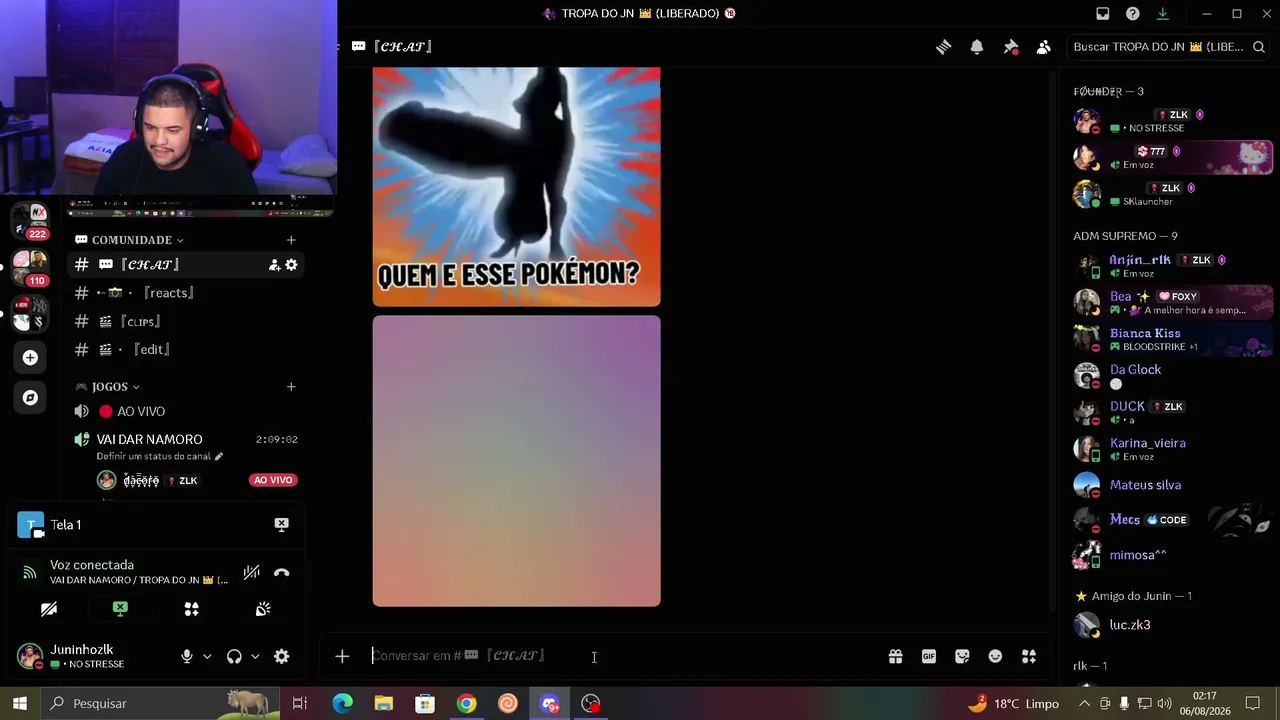Open user settings gear

pyautogui.click(x=282, y=657)
